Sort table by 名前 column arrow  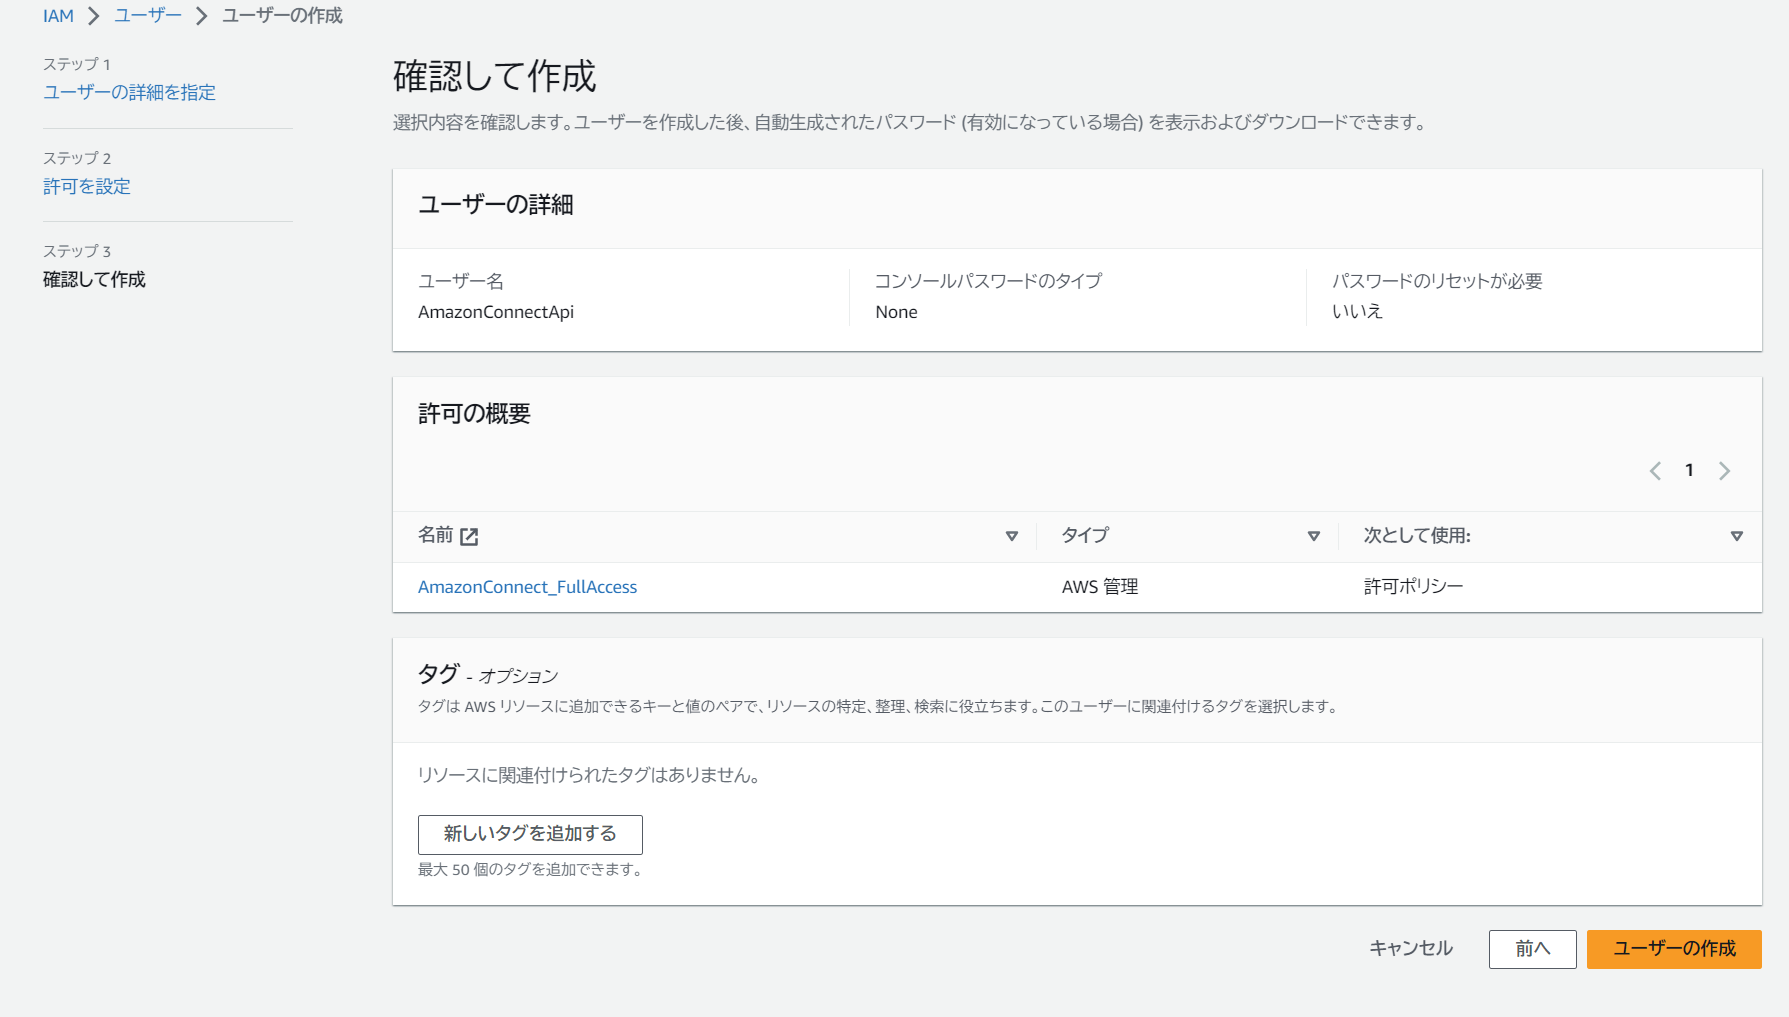click(1012, 537)
